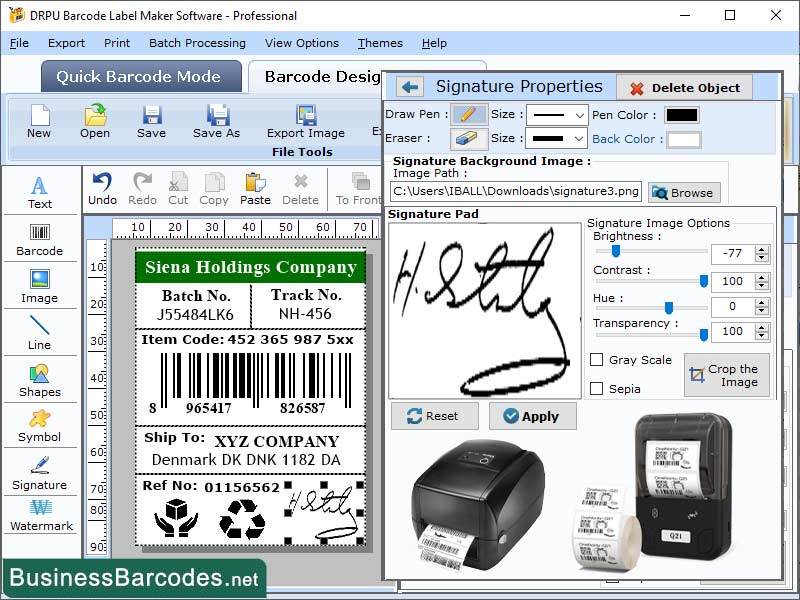Open the Draw Pen size dropdown
The height and width of the screenshot is (600, 800).
coord(579,114)
